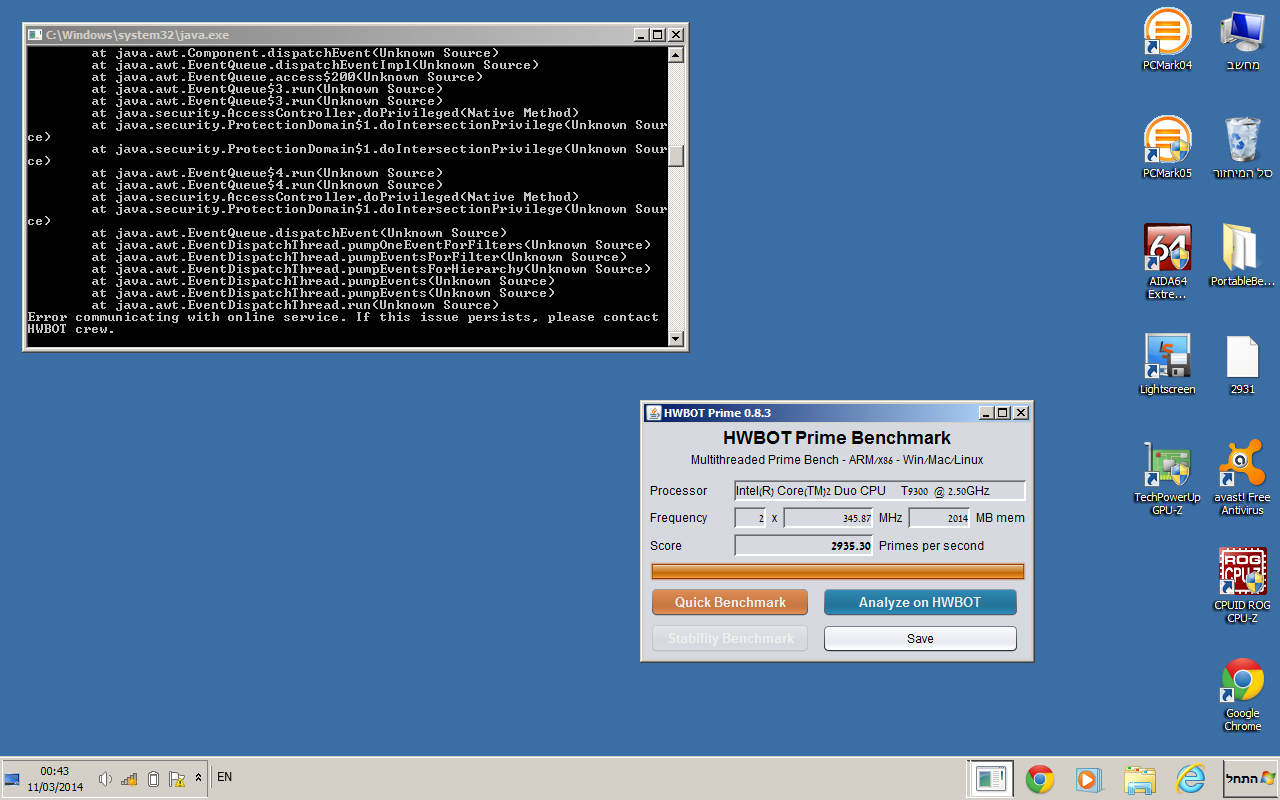Click the Processor name field

[880, 491]
